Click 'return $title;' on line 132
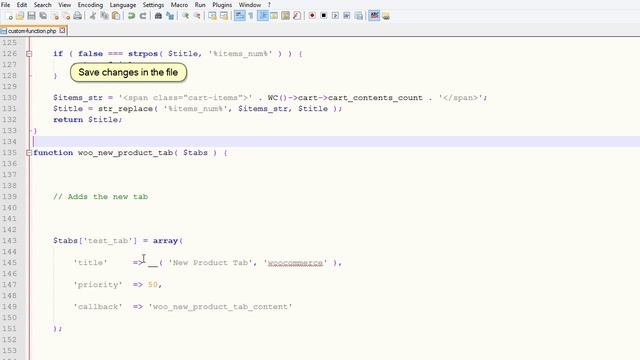This screenshot has width=640, height=360. (x=88, y=120)
